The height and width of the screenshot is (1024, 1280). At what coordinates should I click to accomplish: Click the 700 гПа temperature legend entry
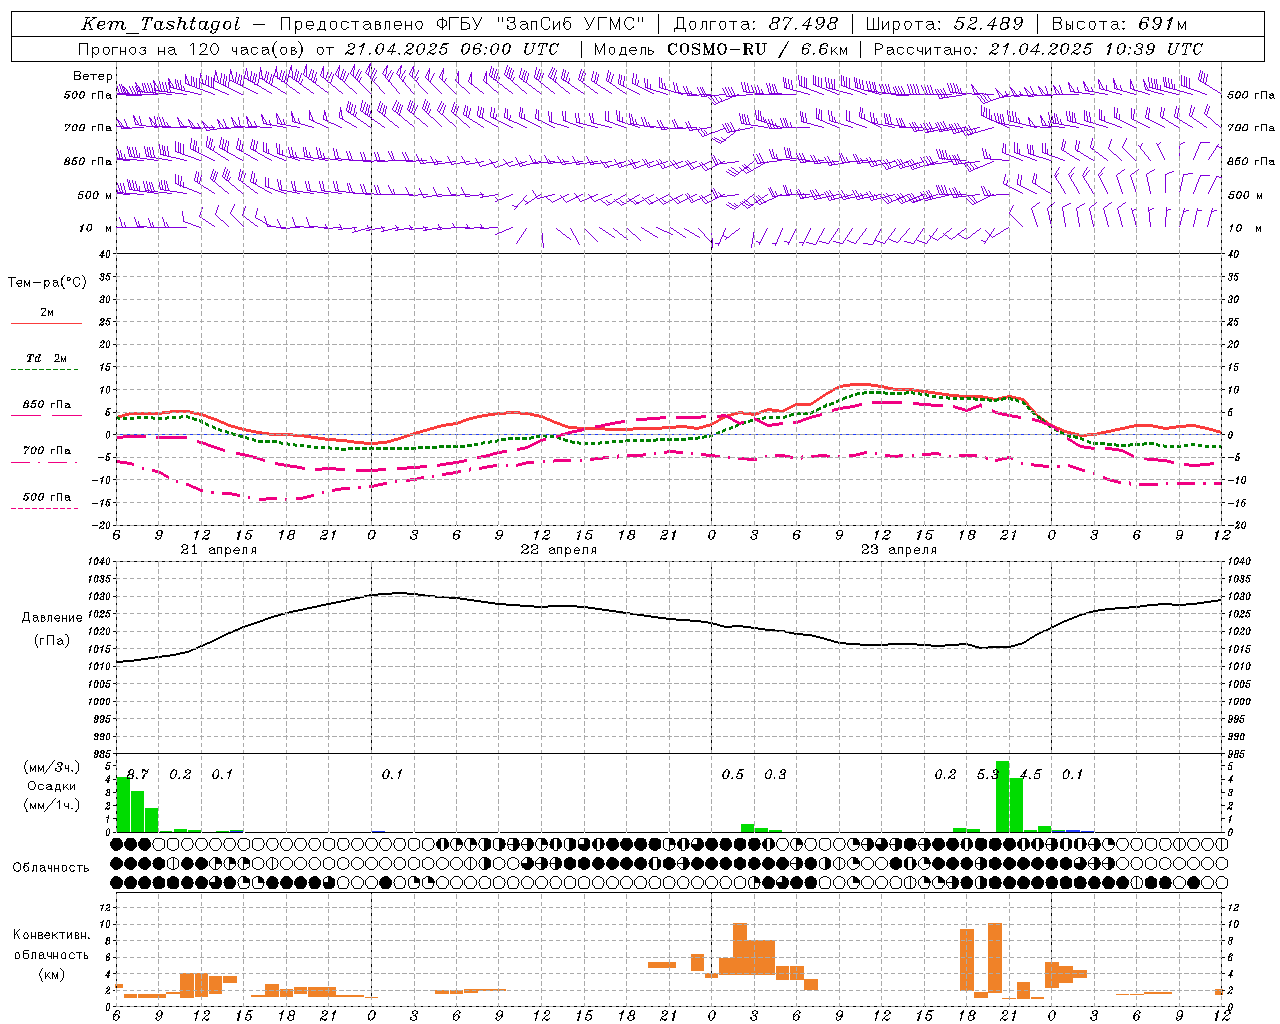click(47, 451)
